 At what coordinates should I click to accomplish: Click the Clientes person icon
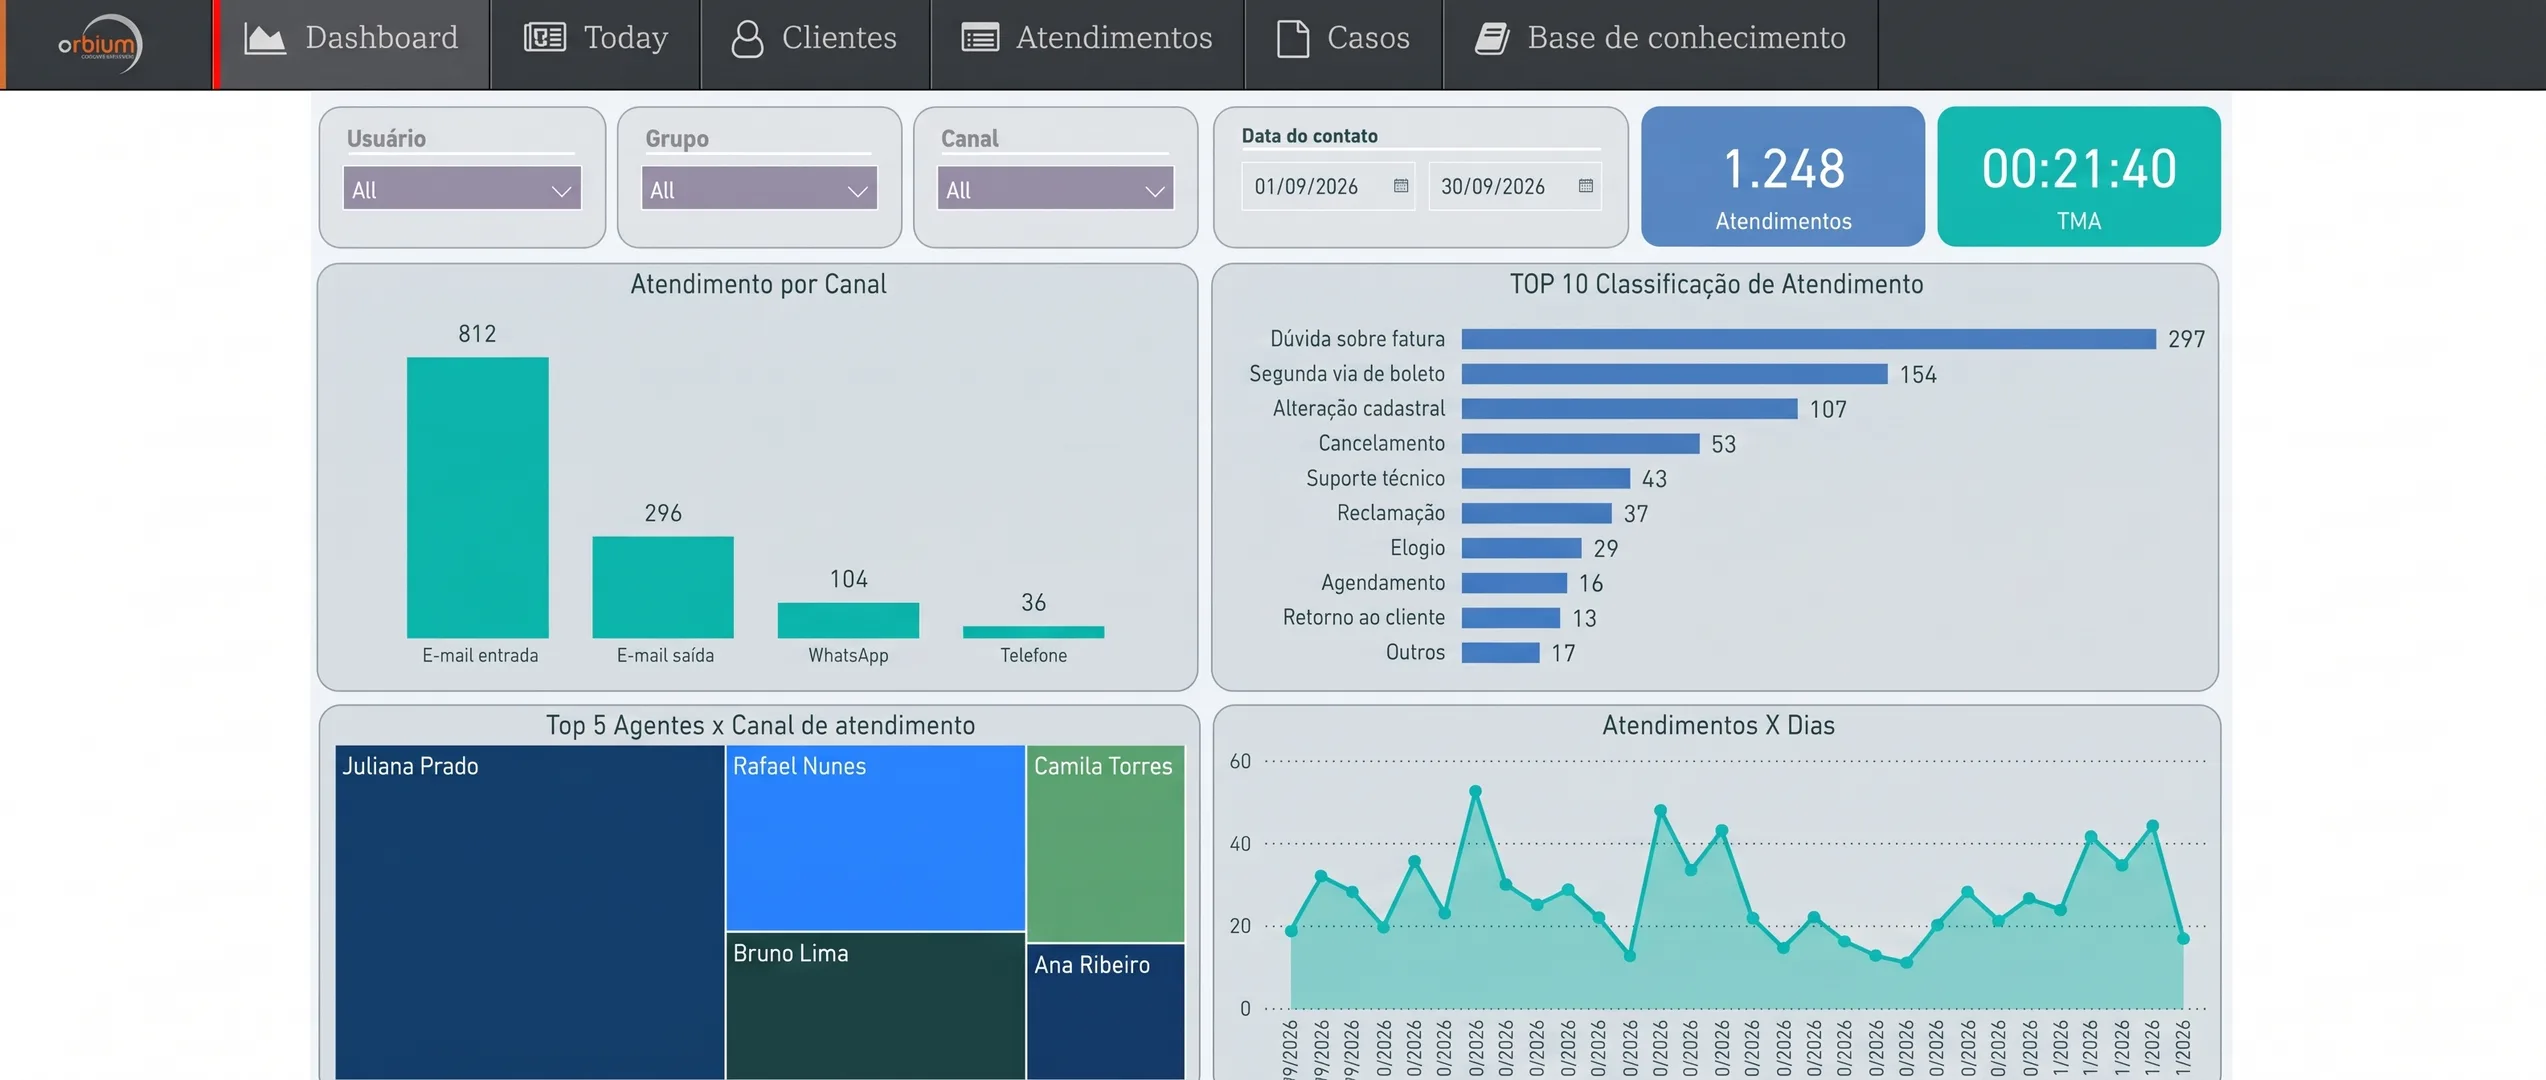[747, 39]
